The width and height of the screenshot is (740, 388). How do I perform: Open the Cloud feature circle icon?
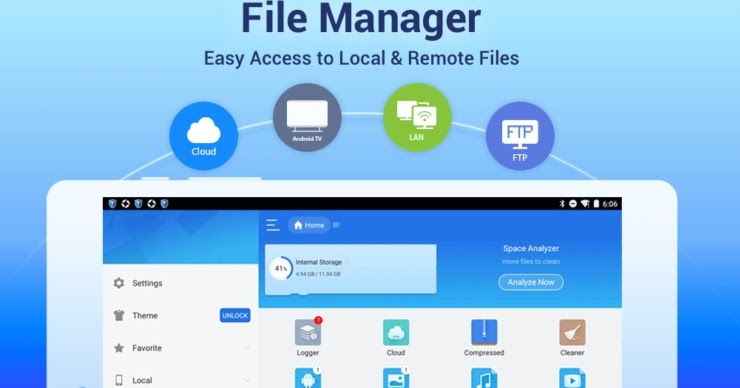(203, 135)
